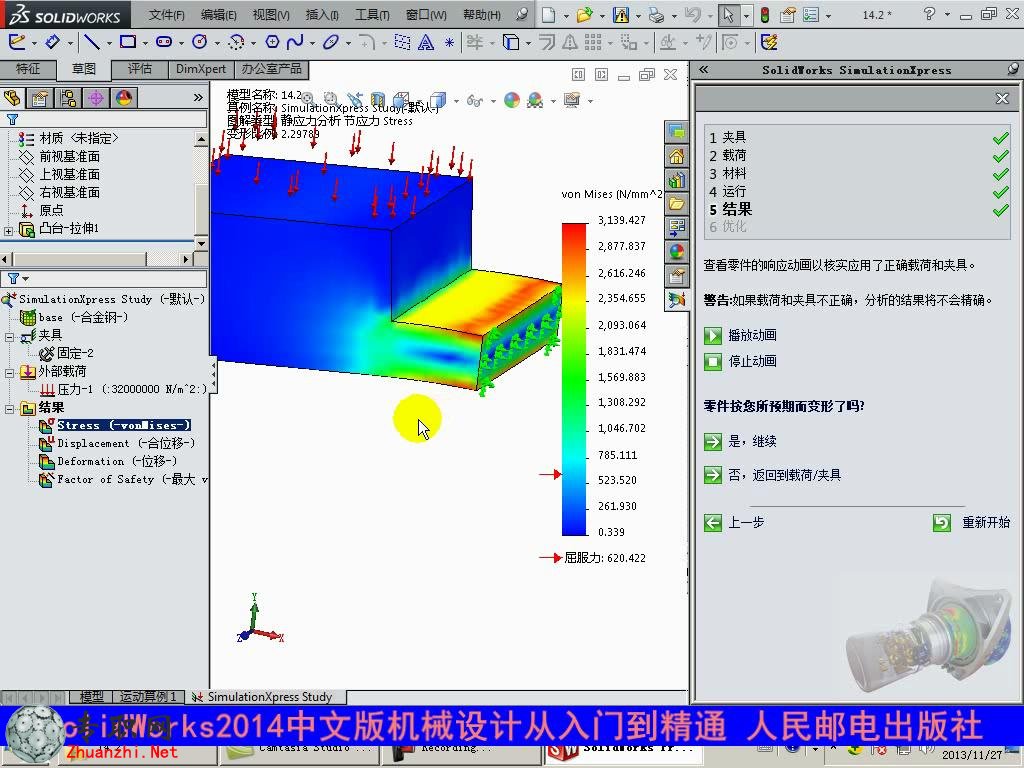Image resolution: width=1024 pixels, height=768 pixels.
Task: Open the Design Library task pane tab
Action: [x=677, y=180]
